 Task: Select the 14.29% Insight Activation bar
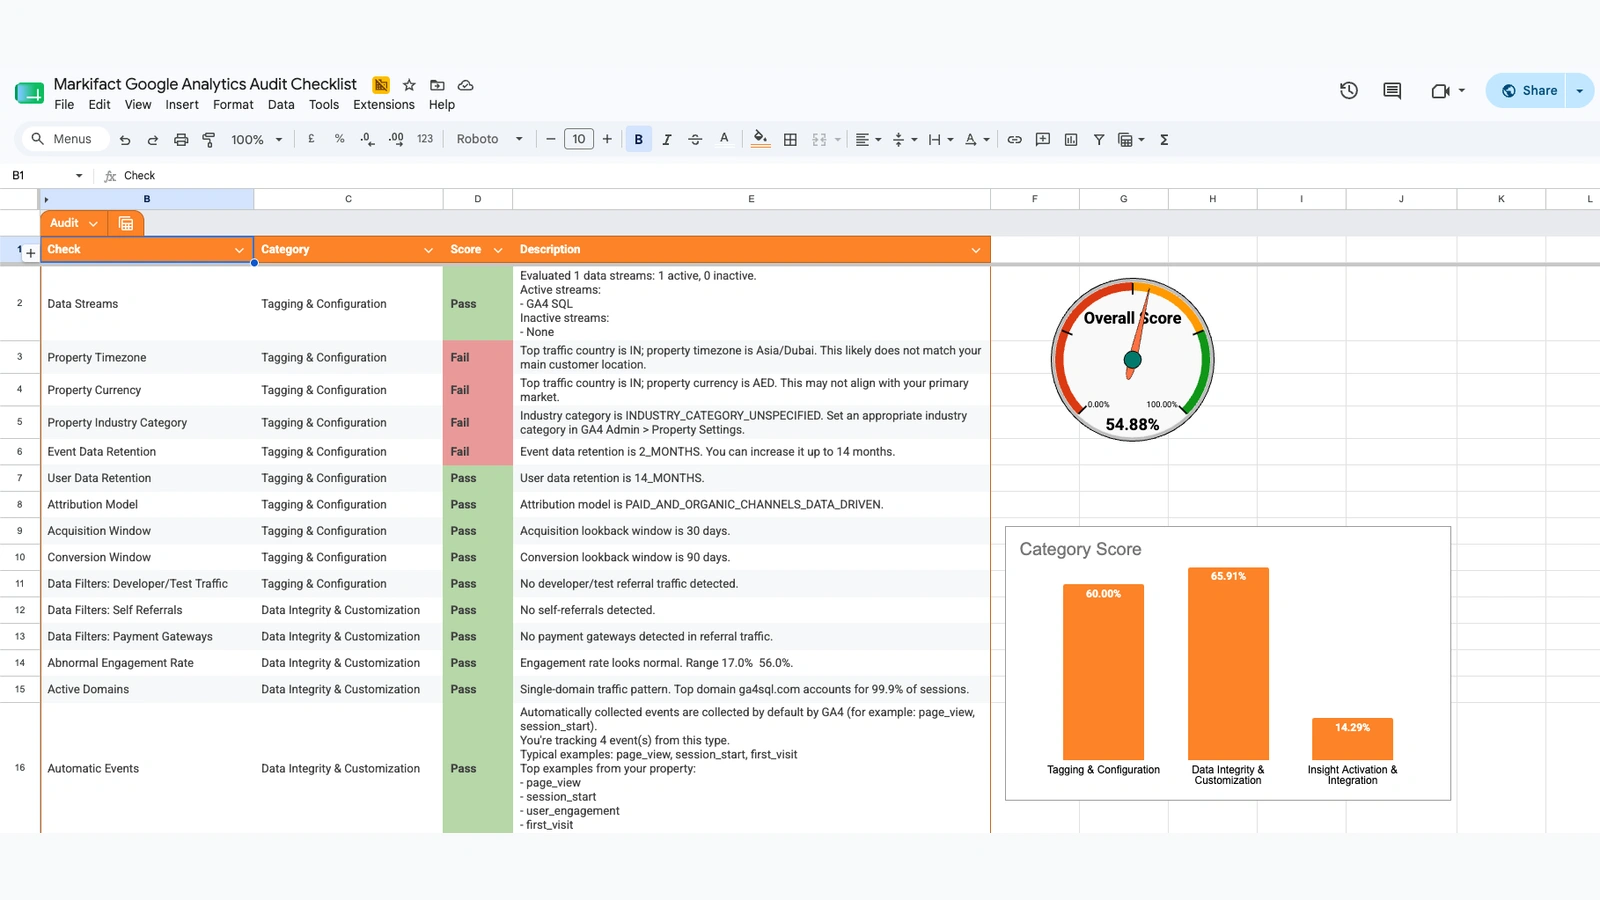pyautogui.click(x=1352, y=739)
